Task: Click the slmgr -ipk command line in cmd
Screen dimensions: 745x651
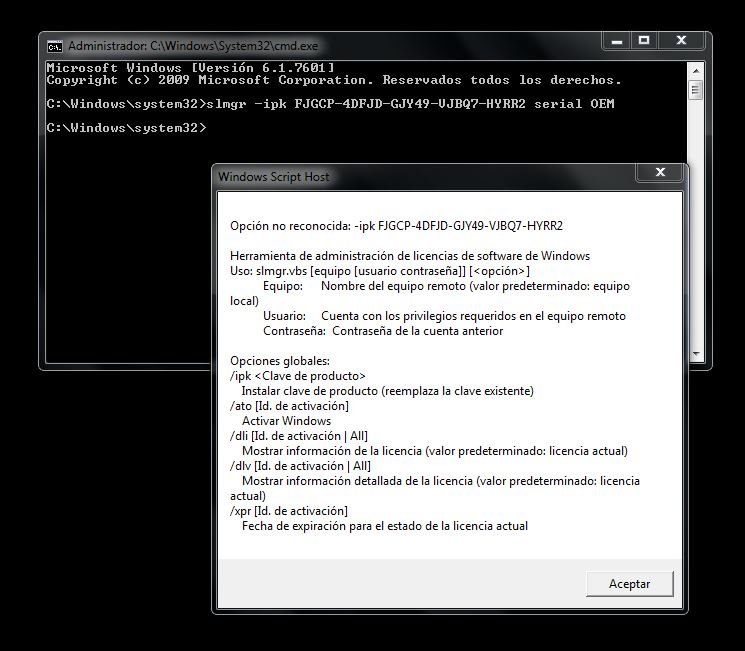Action: coord(330,104)
